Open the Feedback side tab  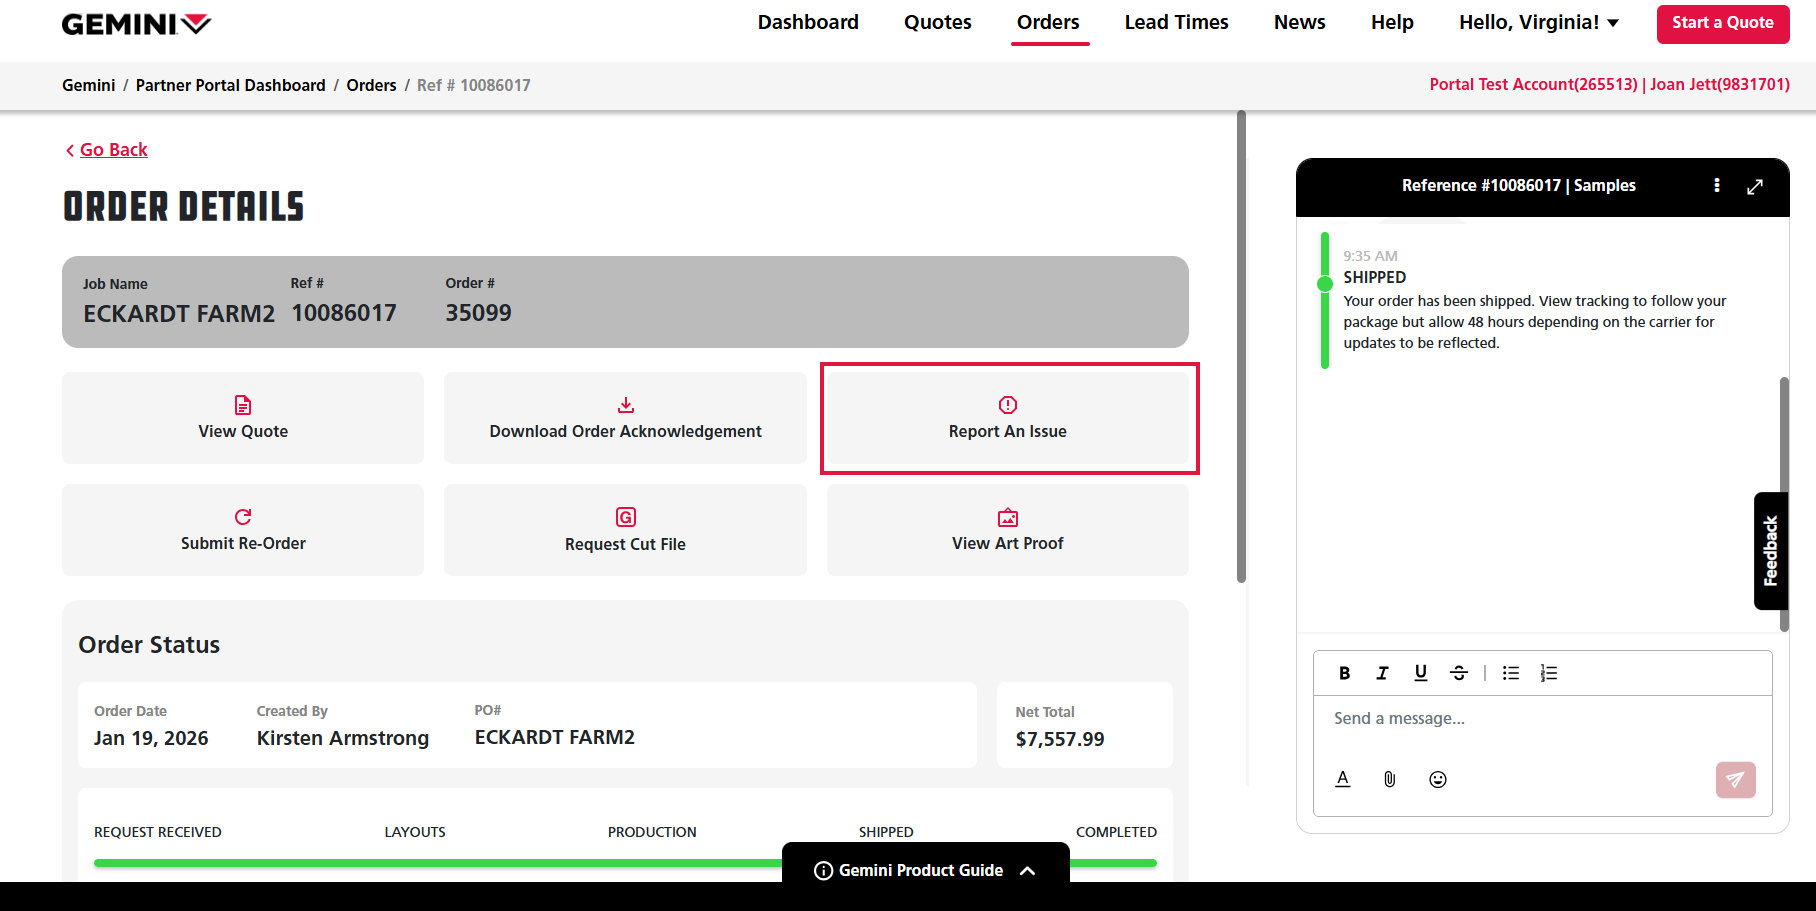1770,551
